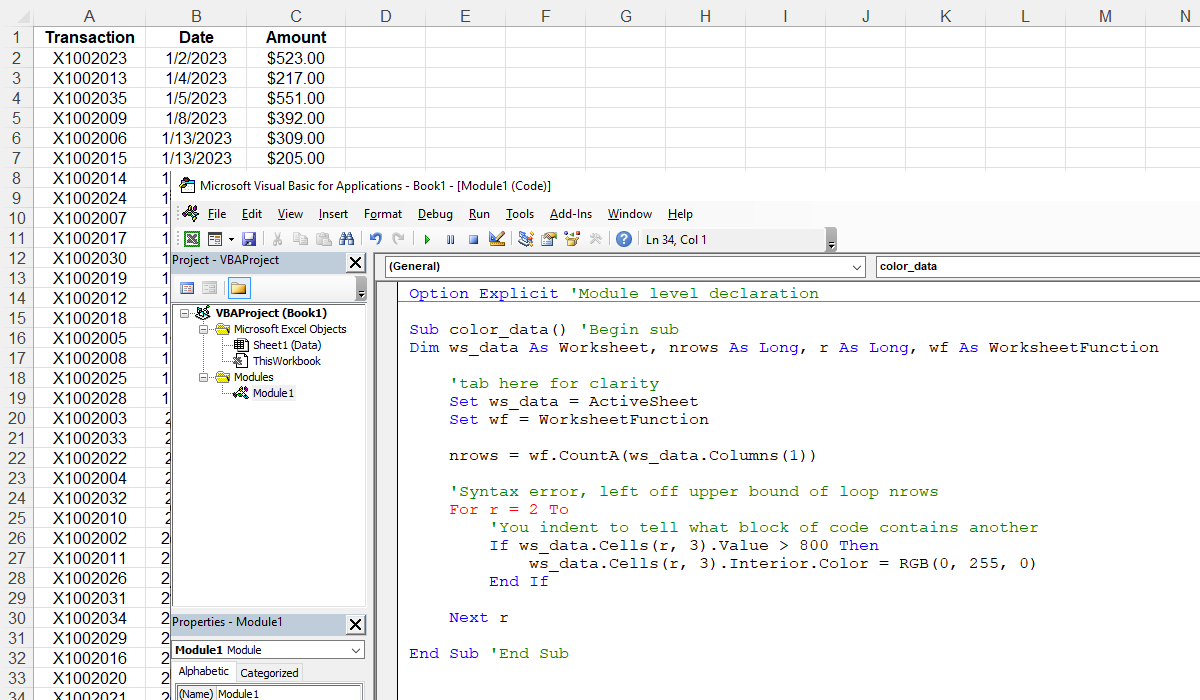The image size is (1200, 700).
Task: Select Sheet1 (Data) in project tree
Action: click(286, 345)
